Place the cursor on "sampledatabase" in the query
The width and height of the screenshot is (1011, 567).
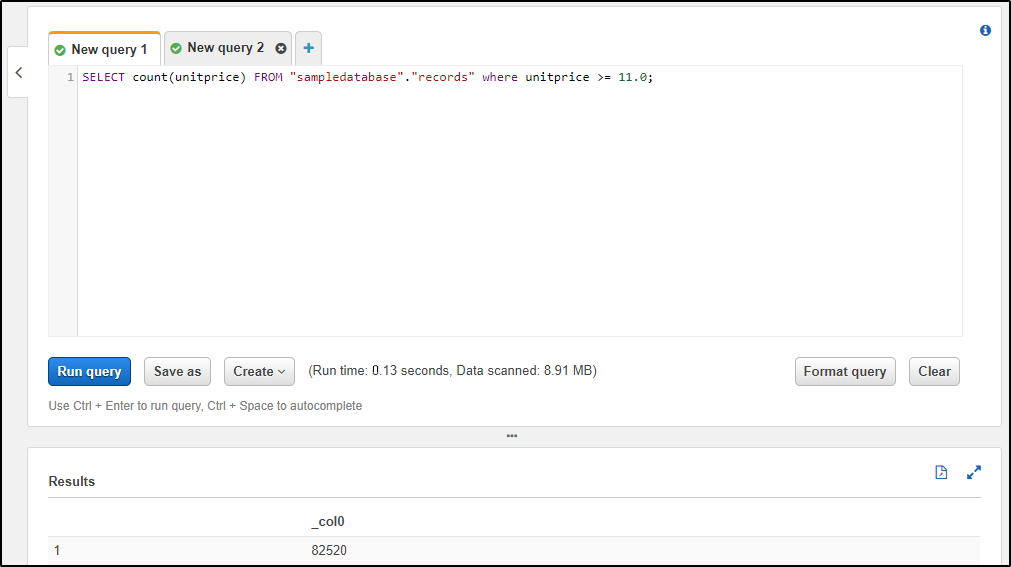click(338, 77)
